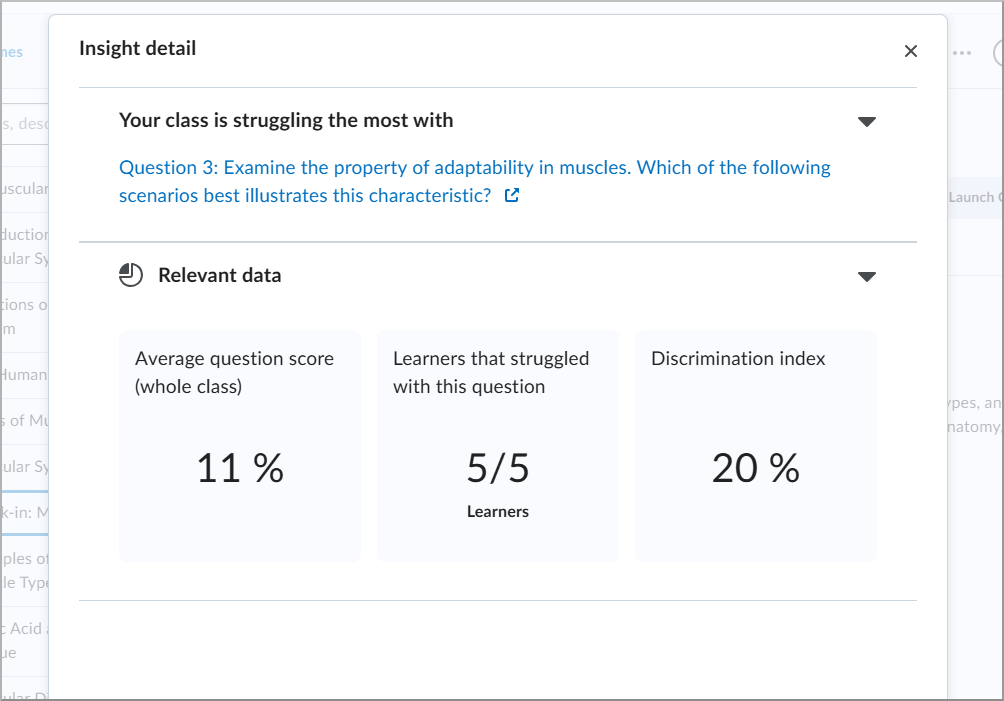Switch to the cut-off 'nes' tab at top left
Screen dimensions: 1004x701
[12, 52]
